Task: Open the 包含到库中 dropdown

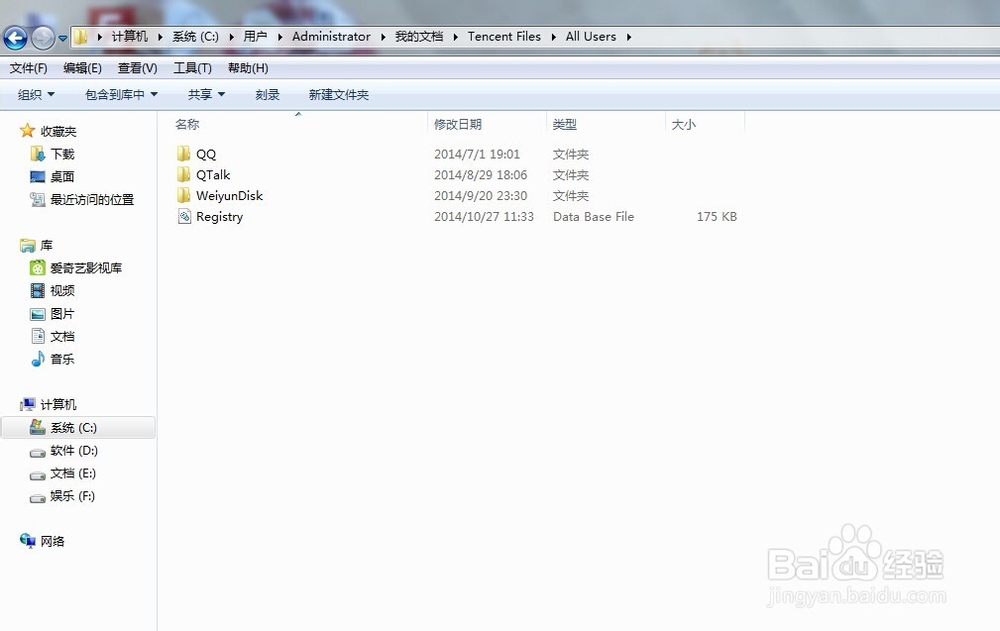Action: (x=121, y=94)
